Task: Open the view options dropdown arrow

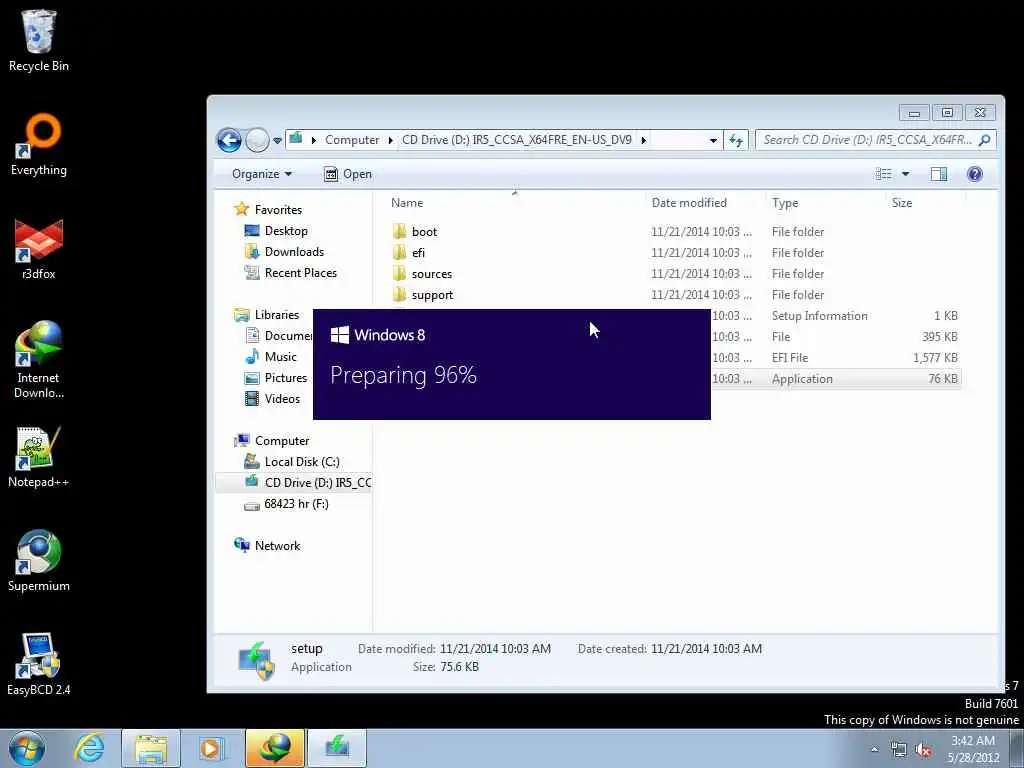Action: [x=905, y=174]
